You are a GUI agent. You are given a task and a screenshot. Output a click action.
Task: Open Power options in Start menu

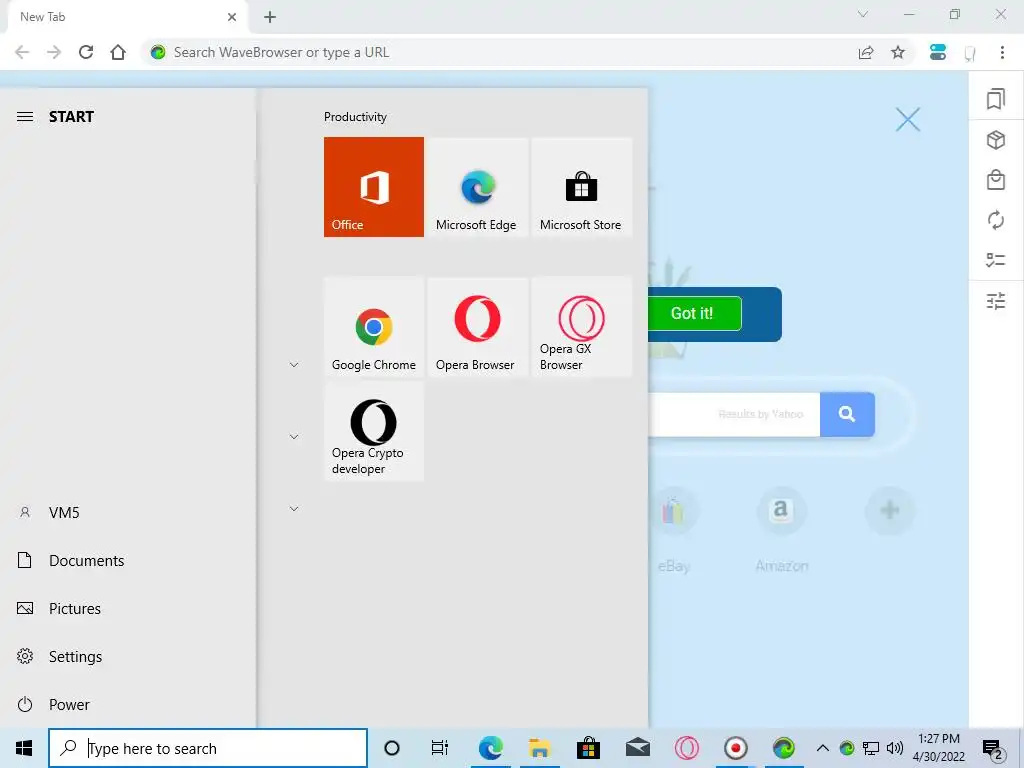(x=127, y=705)
